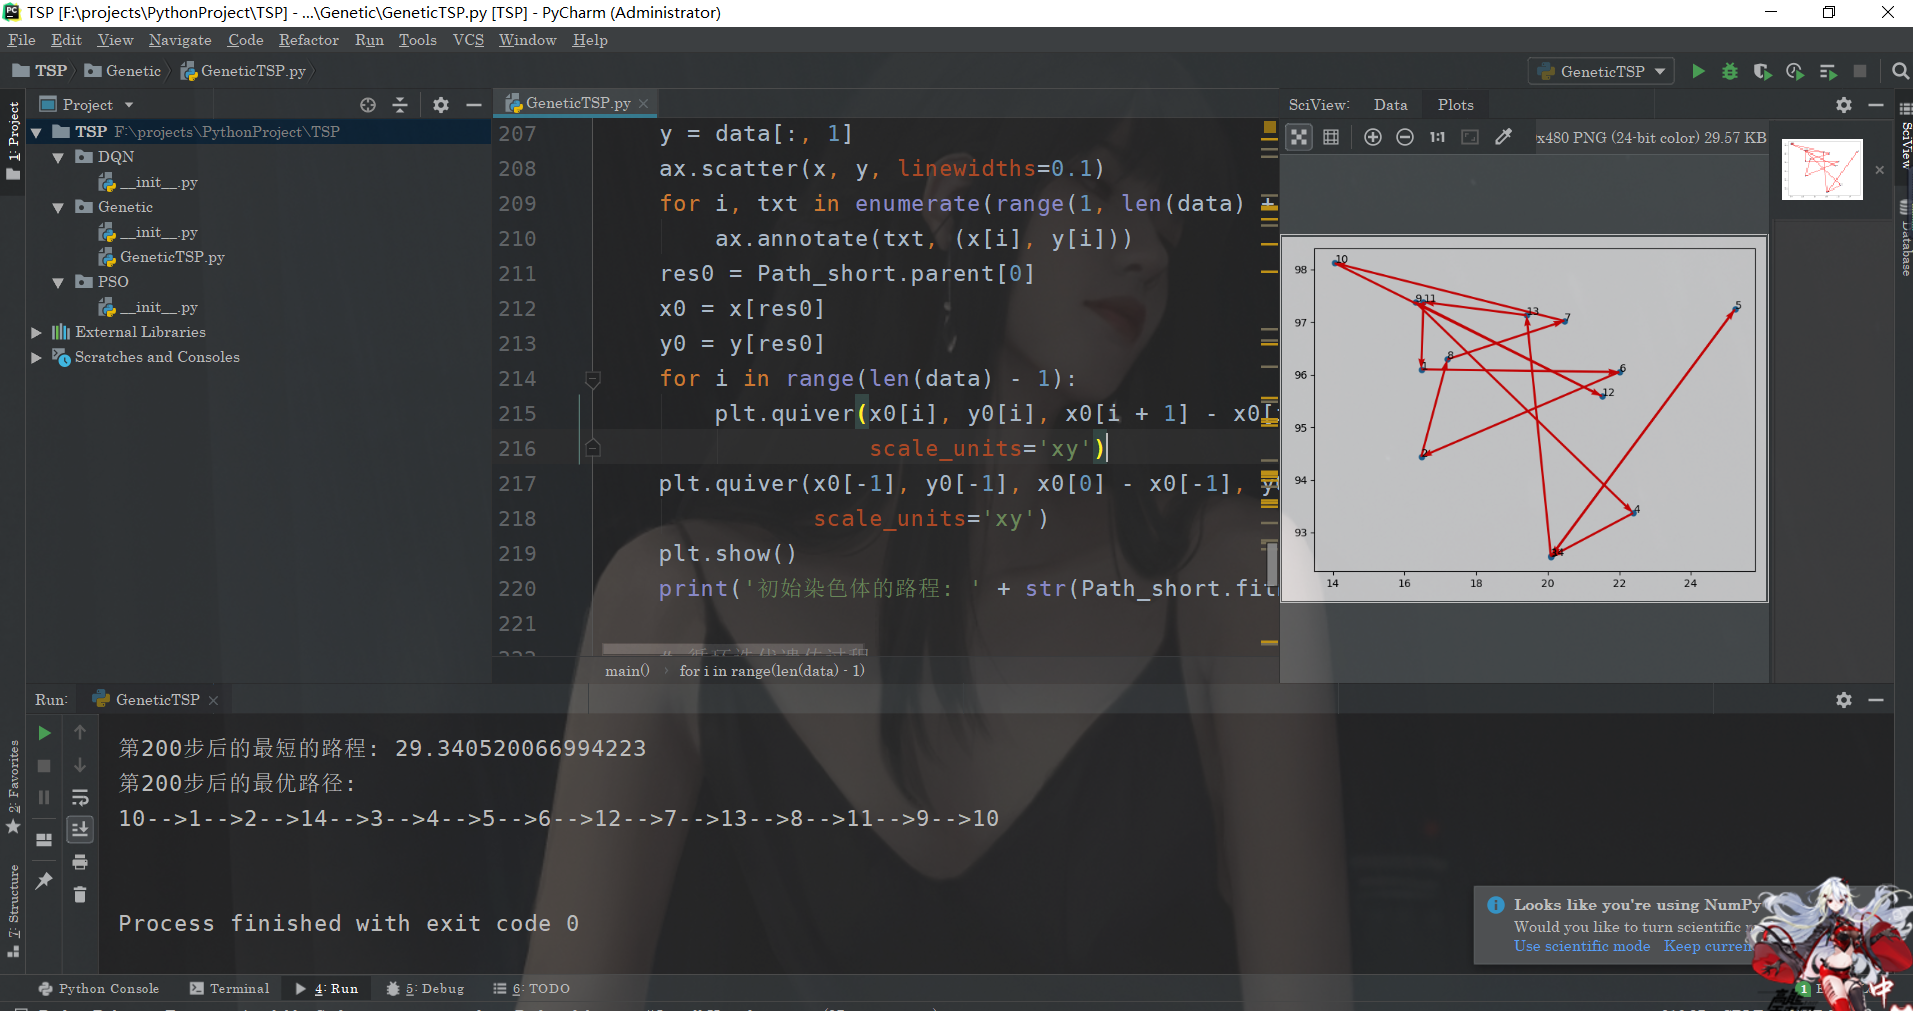Open the Navigate menu
The height and width of the screenshot is (1011, 1913).
180,40
